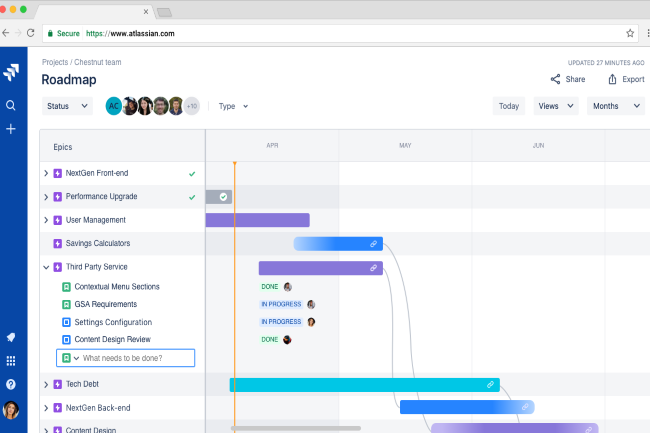Click the horizontal timeline scrollbar
Screen dimensions: 650x433
click(296, 428)
